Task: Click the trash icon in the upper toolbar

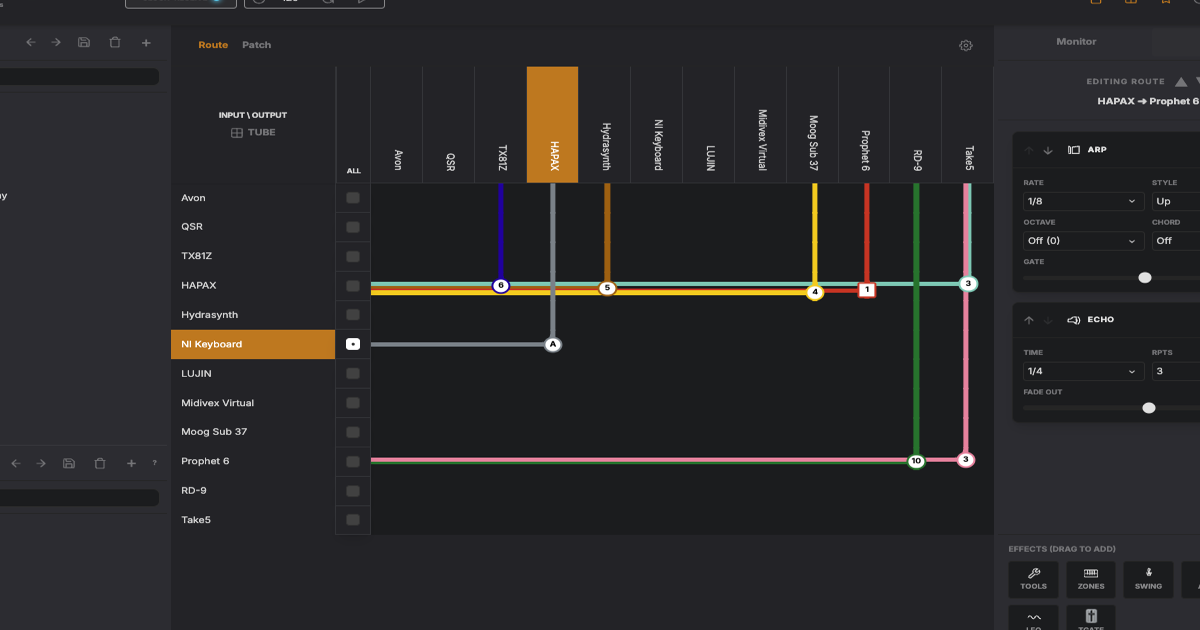Action: (x=115, y=42)
